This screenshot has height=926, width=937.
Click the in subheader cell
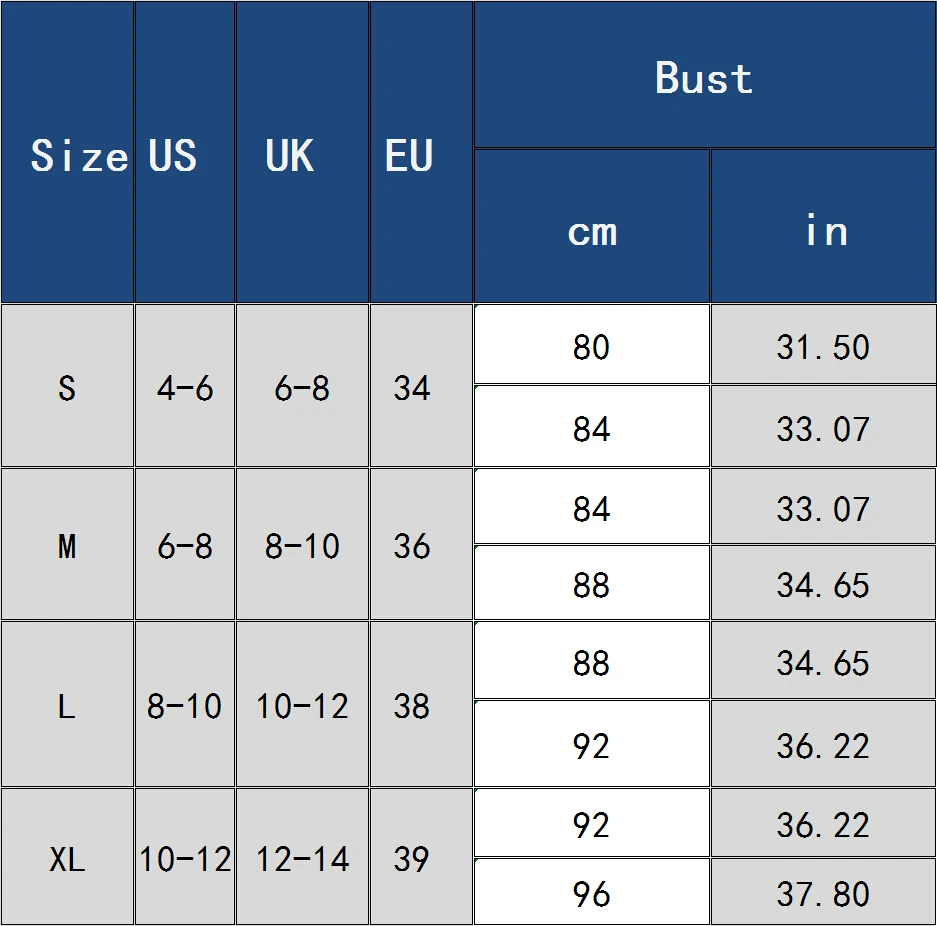pyautogui.click(x=823, y=226)
